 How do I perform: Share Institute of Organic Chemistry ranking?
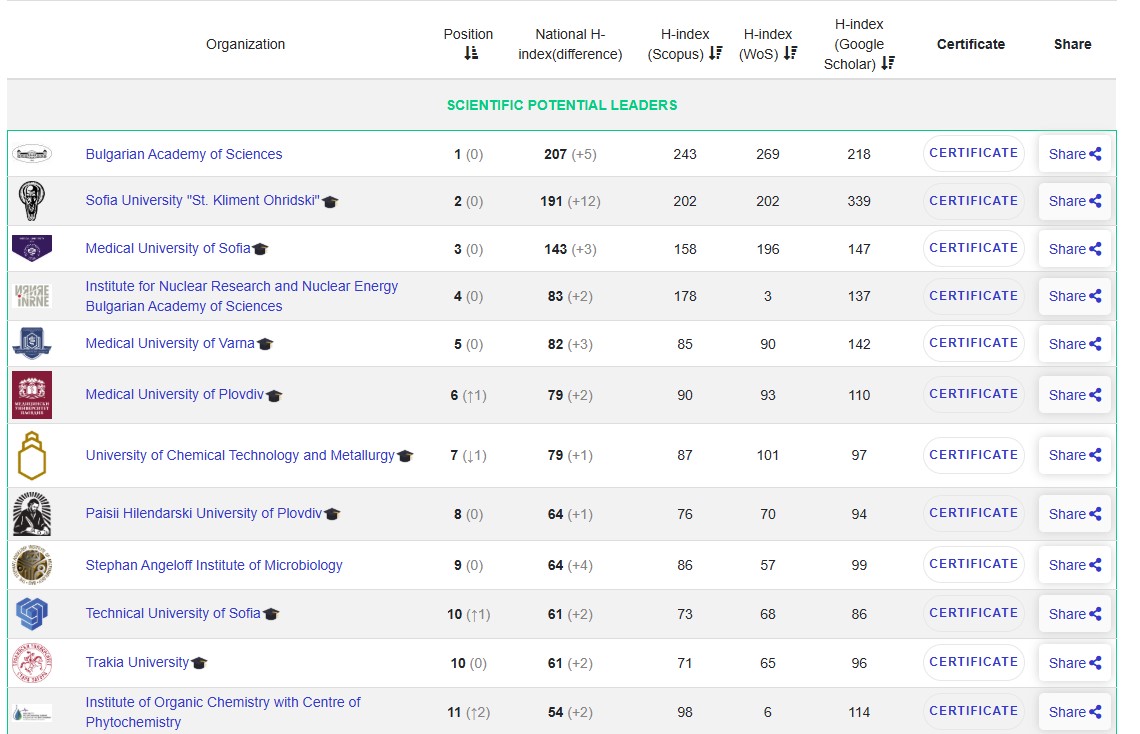pos(1075,712)
